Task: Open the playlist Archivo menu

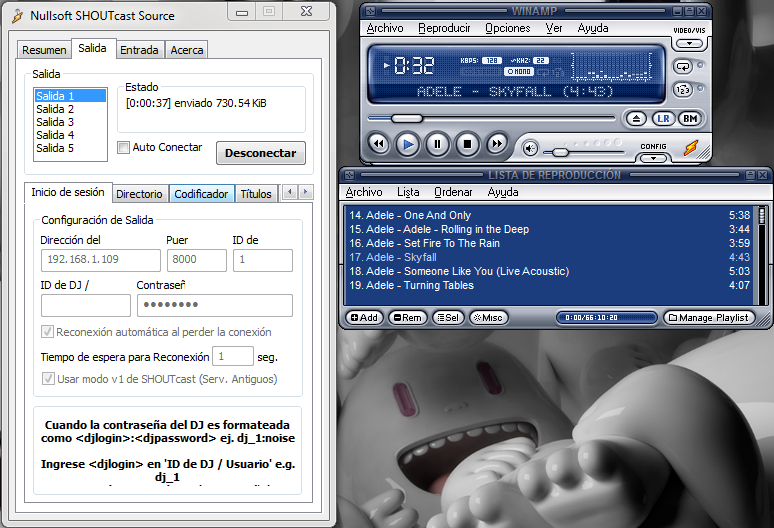Action: pyautogui.click(x=364, y=192)
